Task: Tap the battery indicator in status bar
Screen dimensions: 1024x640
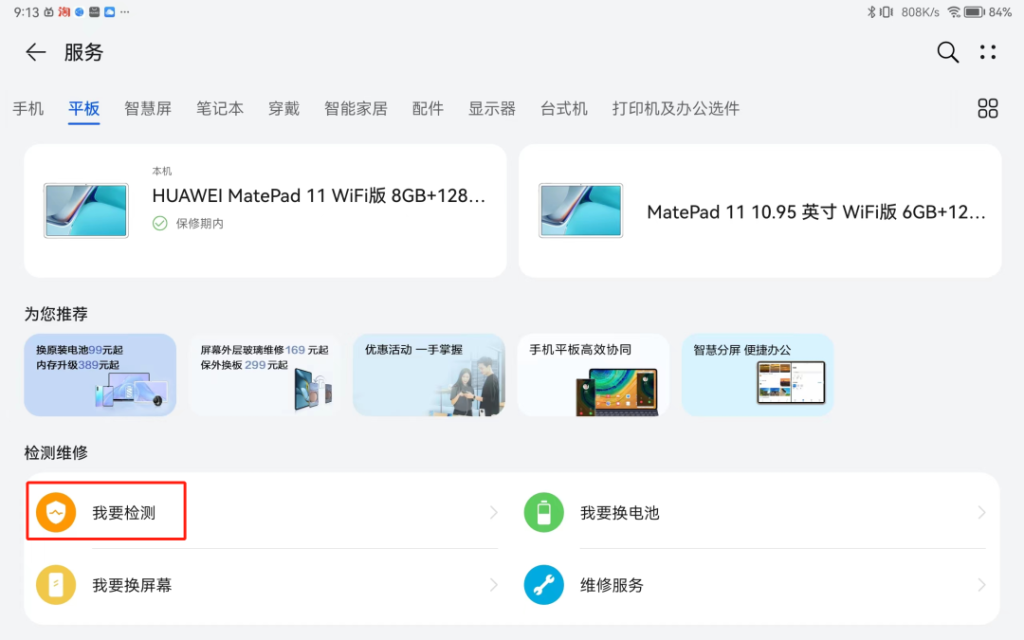Action: tap(974, 12)
